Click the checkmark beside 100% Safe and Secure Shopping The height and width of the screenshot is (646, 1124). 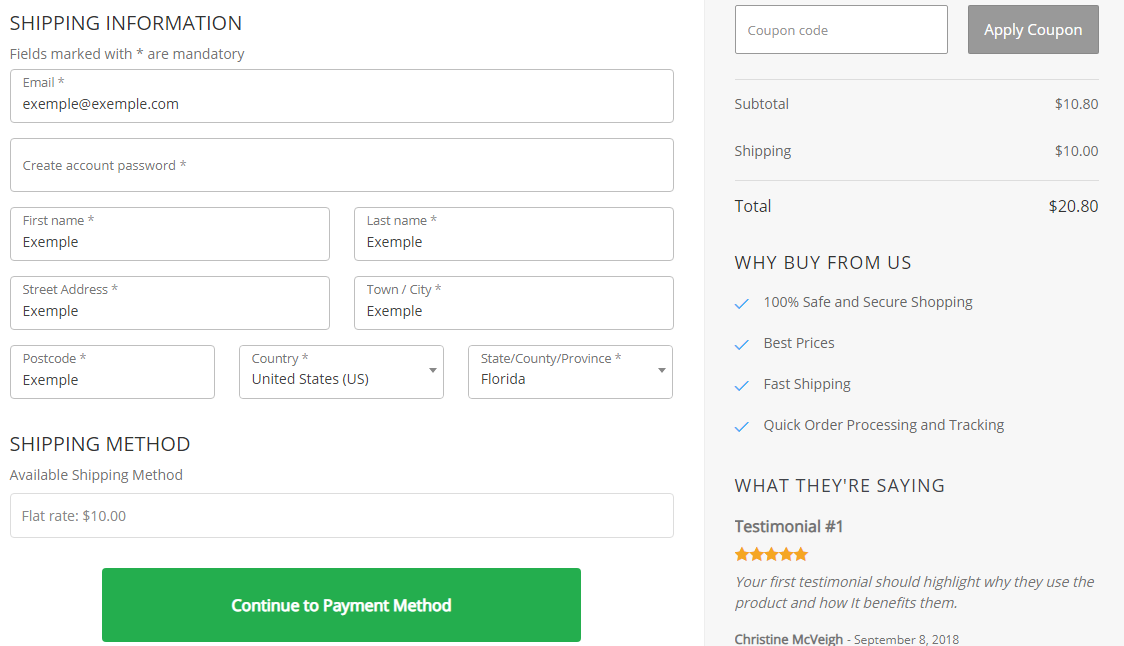tap(742, 302)
